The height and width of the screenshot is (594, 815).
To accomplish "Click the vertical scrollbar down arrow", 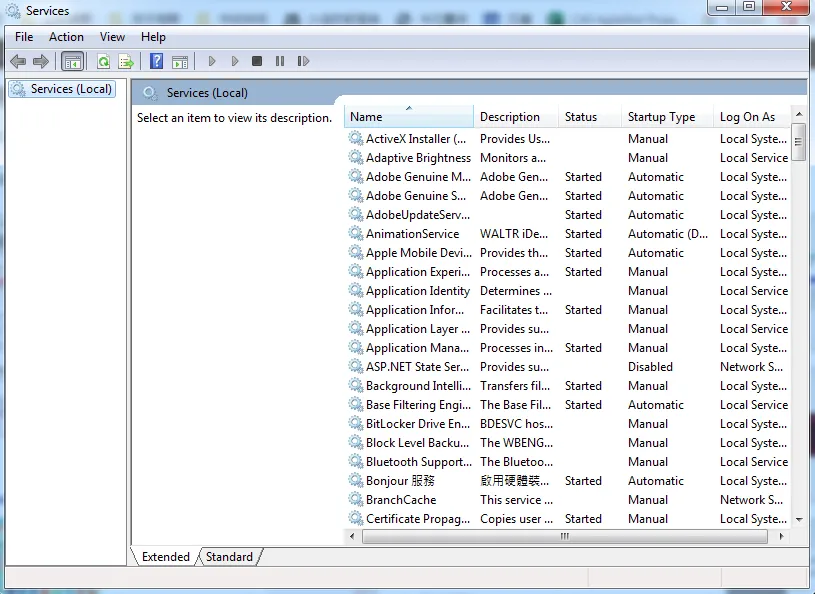I will pos(799,519).
